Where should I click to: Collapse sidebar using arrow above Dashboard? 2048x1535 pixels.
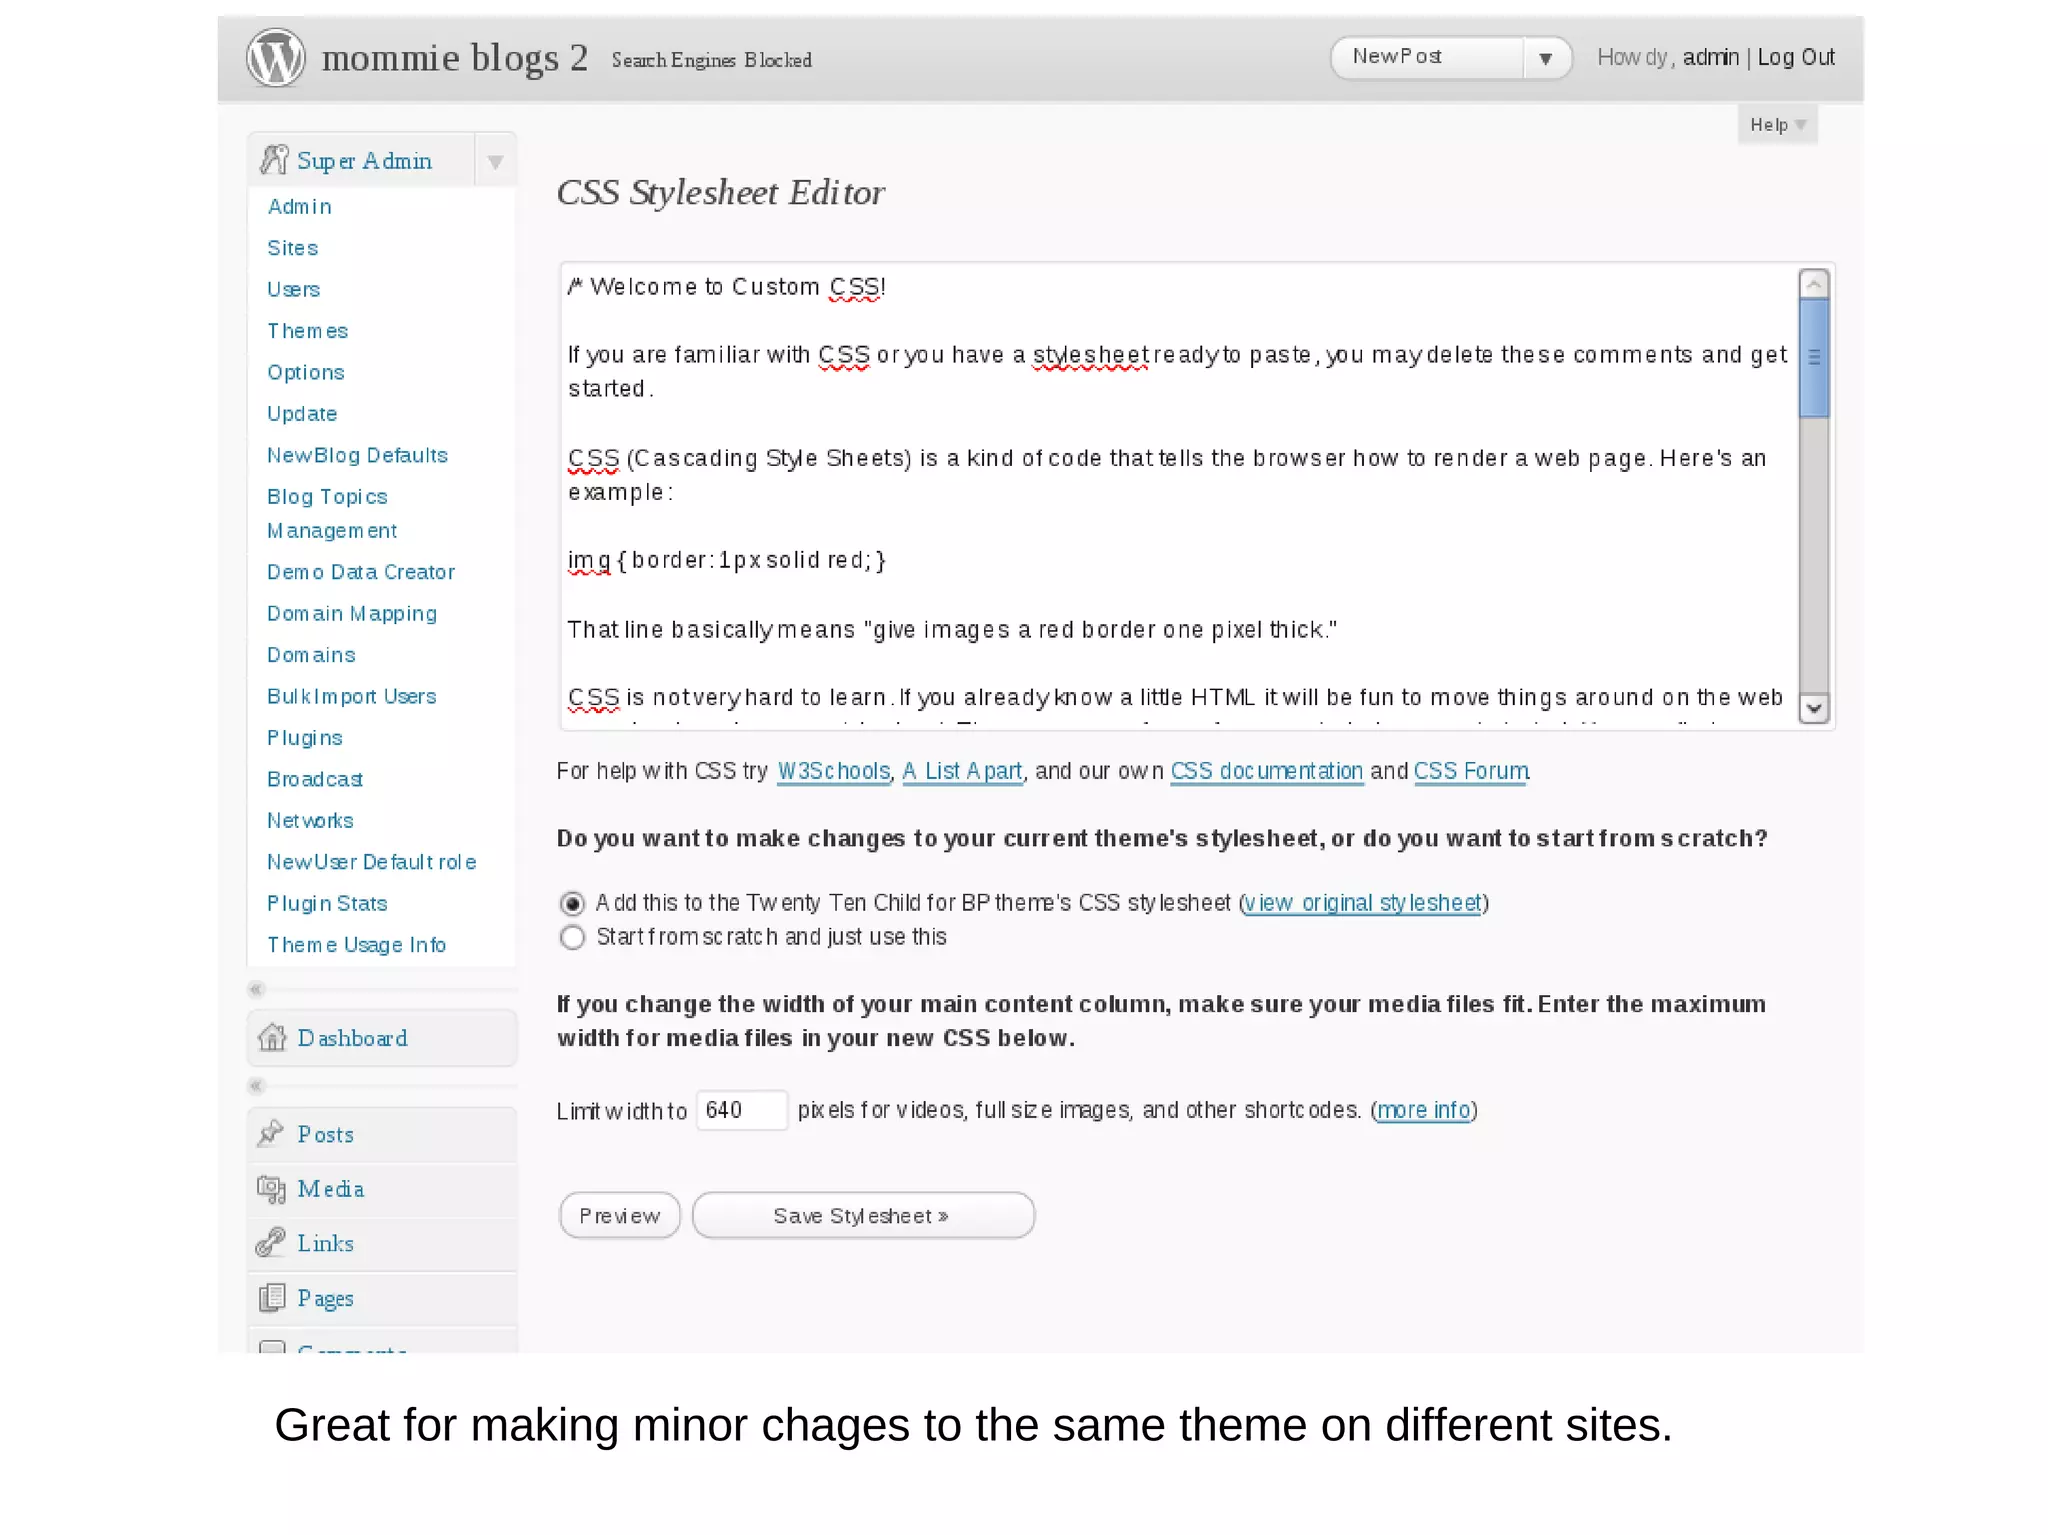pyautogui.click(x=256, y=989)
